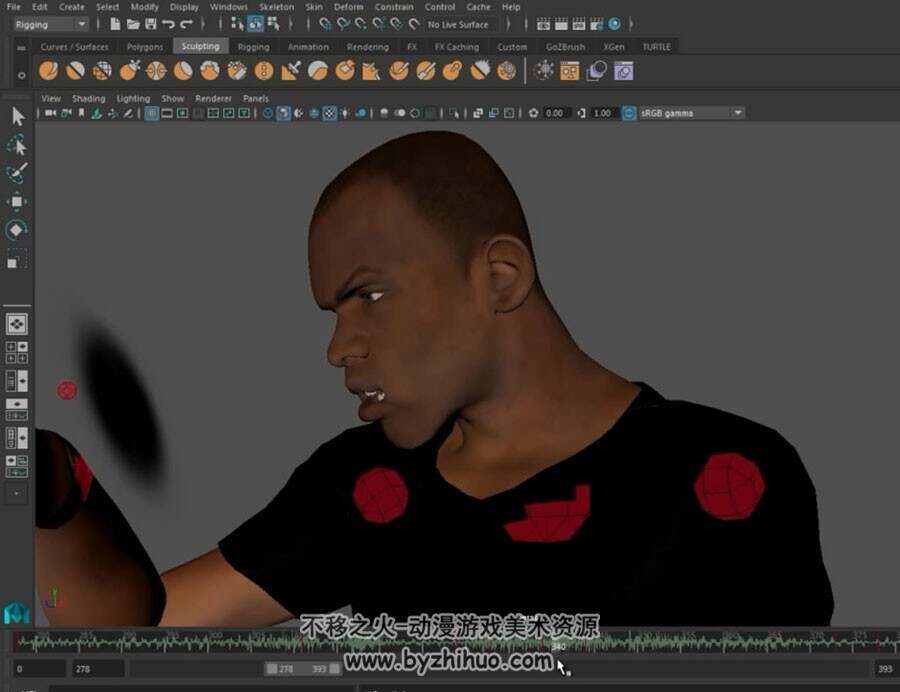Toggle the resolution gate display
This screenshot has width=900, height=692.
183,114
